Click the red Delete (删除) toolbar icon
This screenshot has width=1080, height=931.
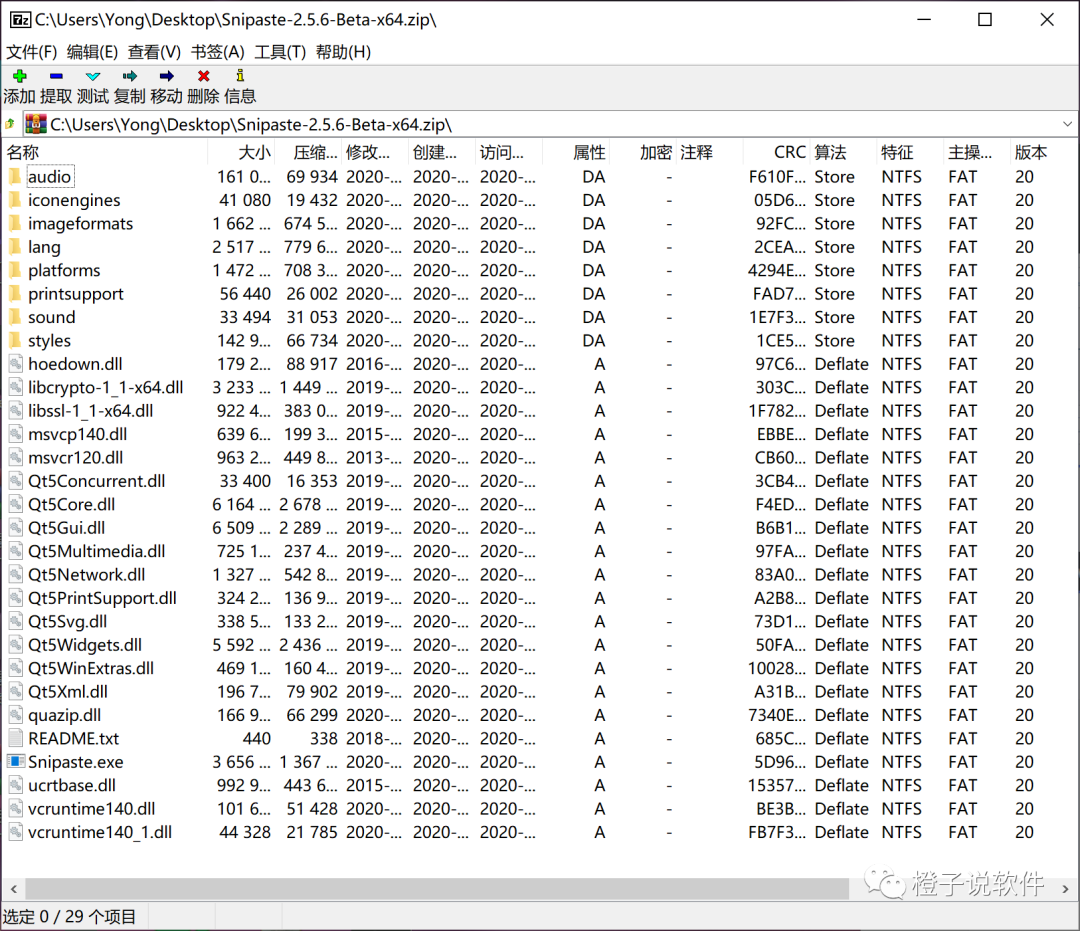[x=203, y=76]
